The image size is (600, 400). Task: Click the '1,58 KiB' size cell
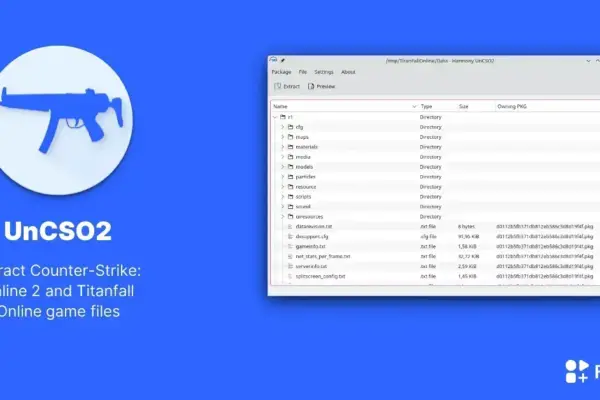point(467,247)
